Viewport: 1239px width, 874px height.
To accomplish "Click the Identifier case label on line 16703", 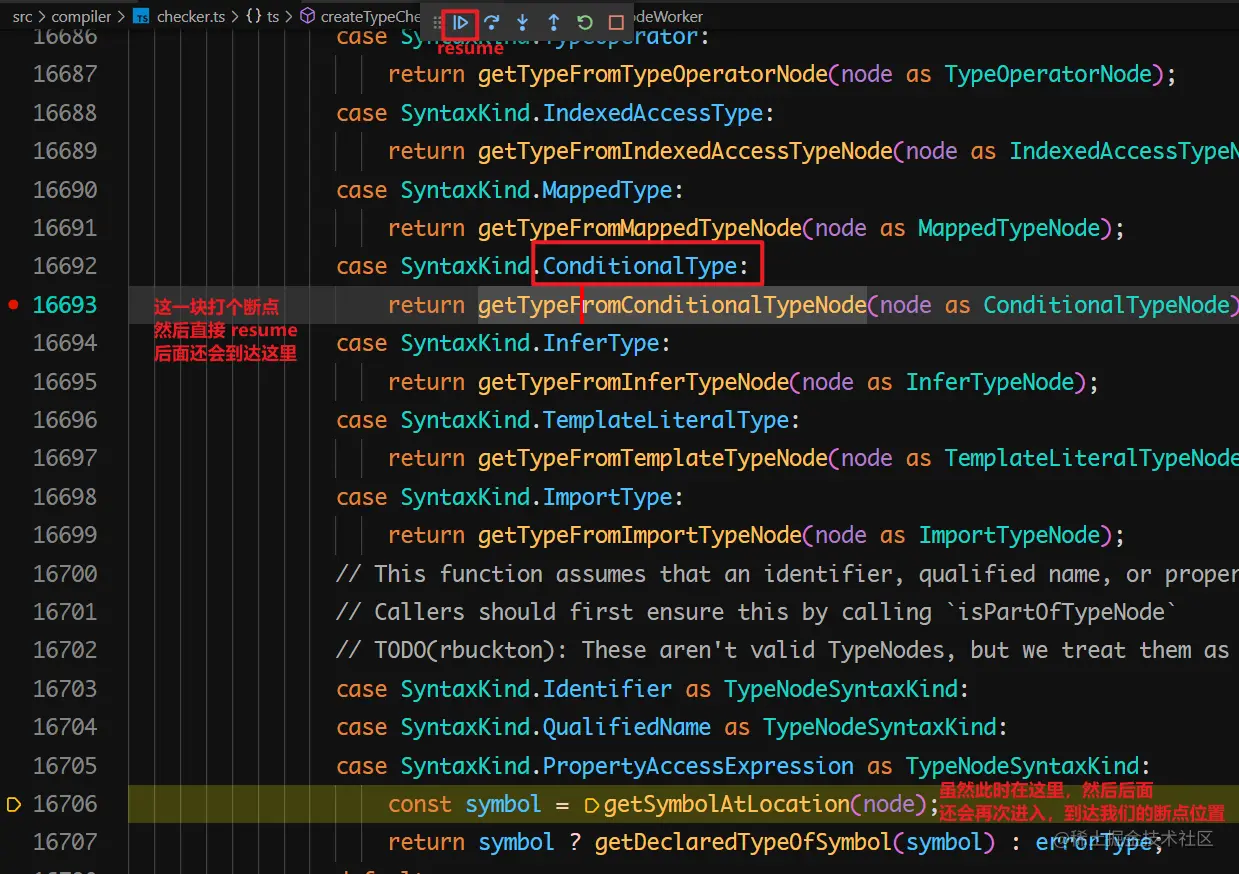I will (607, 689).
